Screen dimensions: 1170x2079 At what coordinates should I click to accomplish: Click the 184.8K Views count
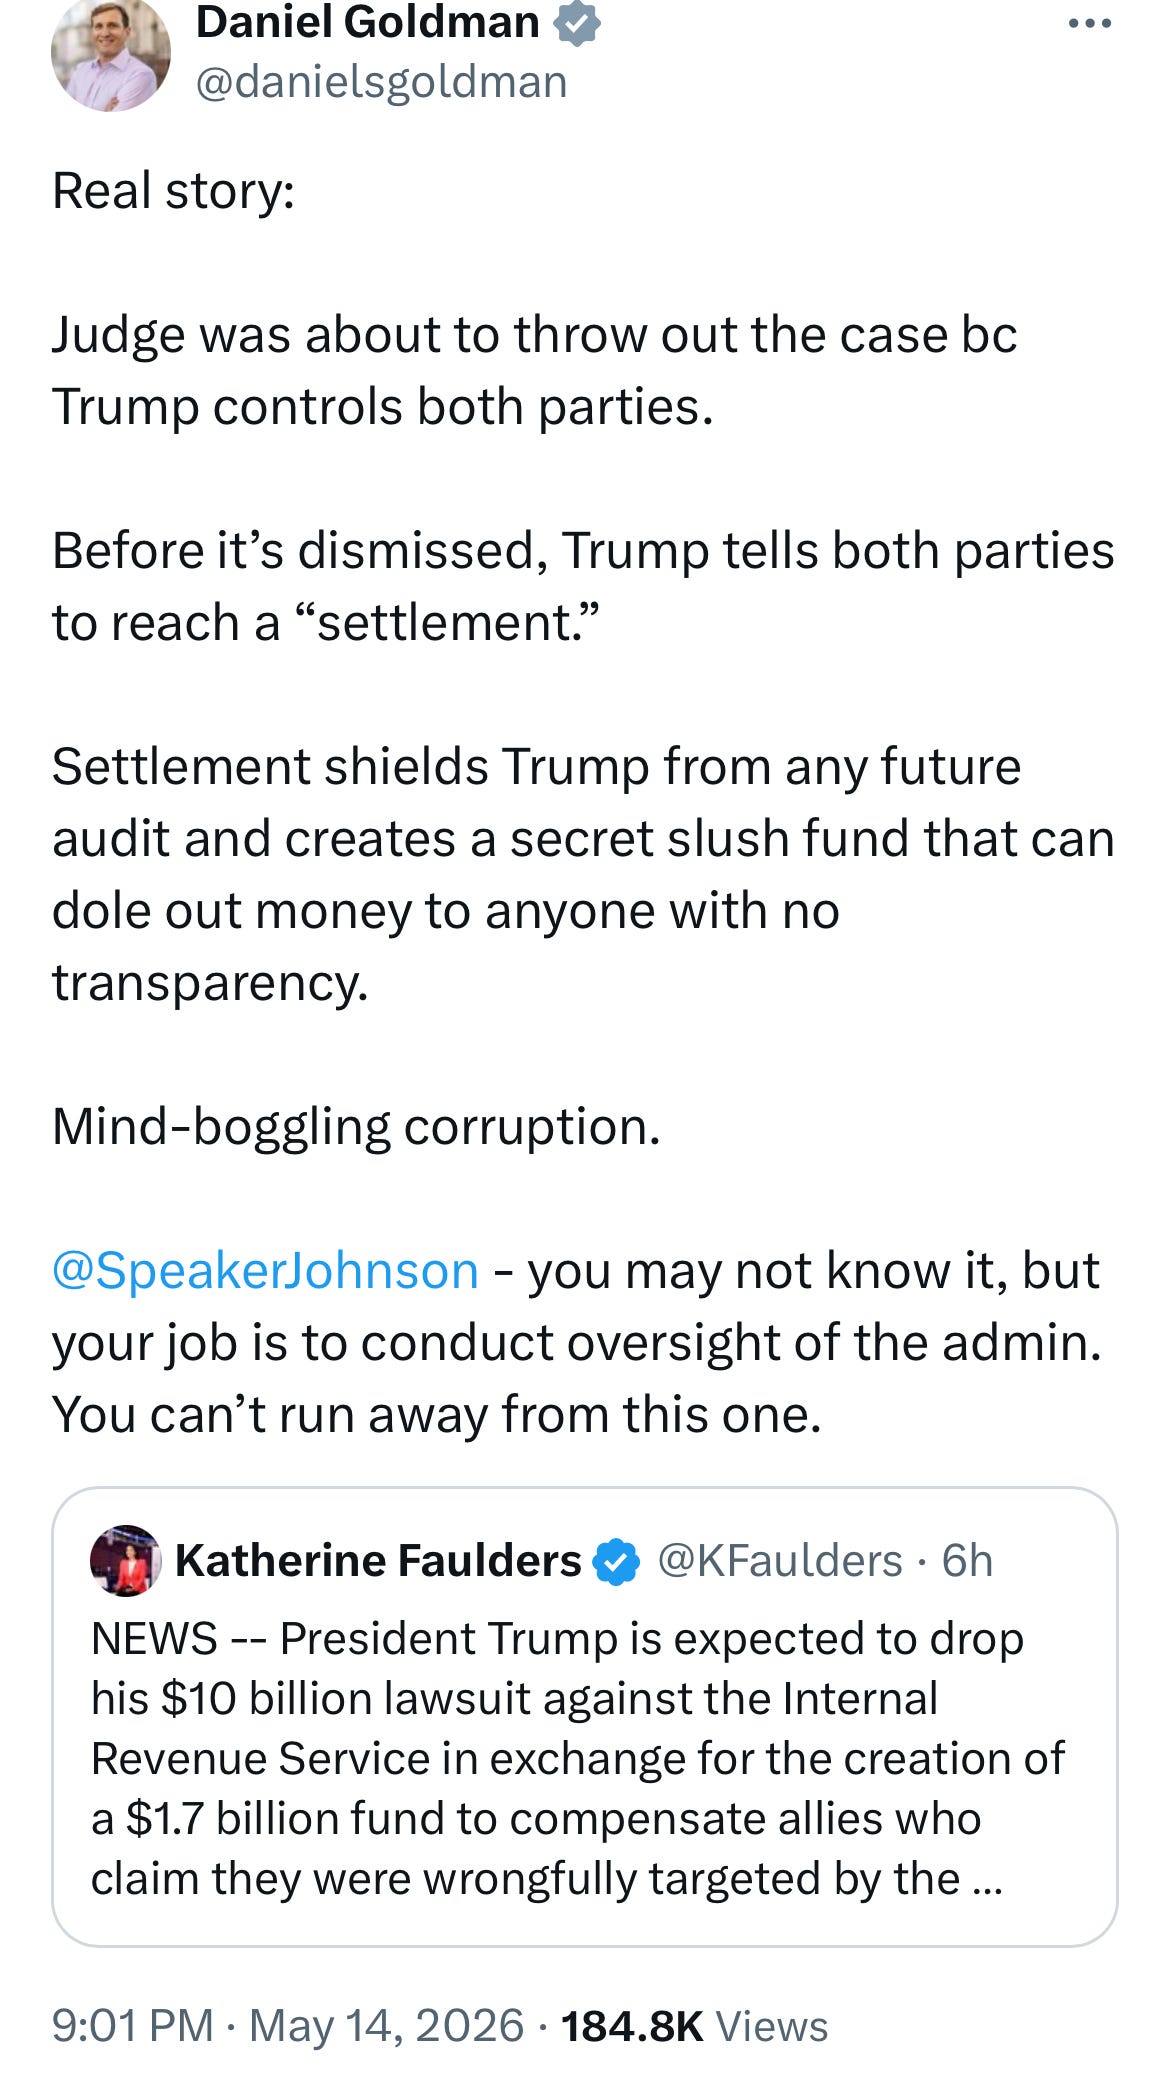(x=695, y=2026)
